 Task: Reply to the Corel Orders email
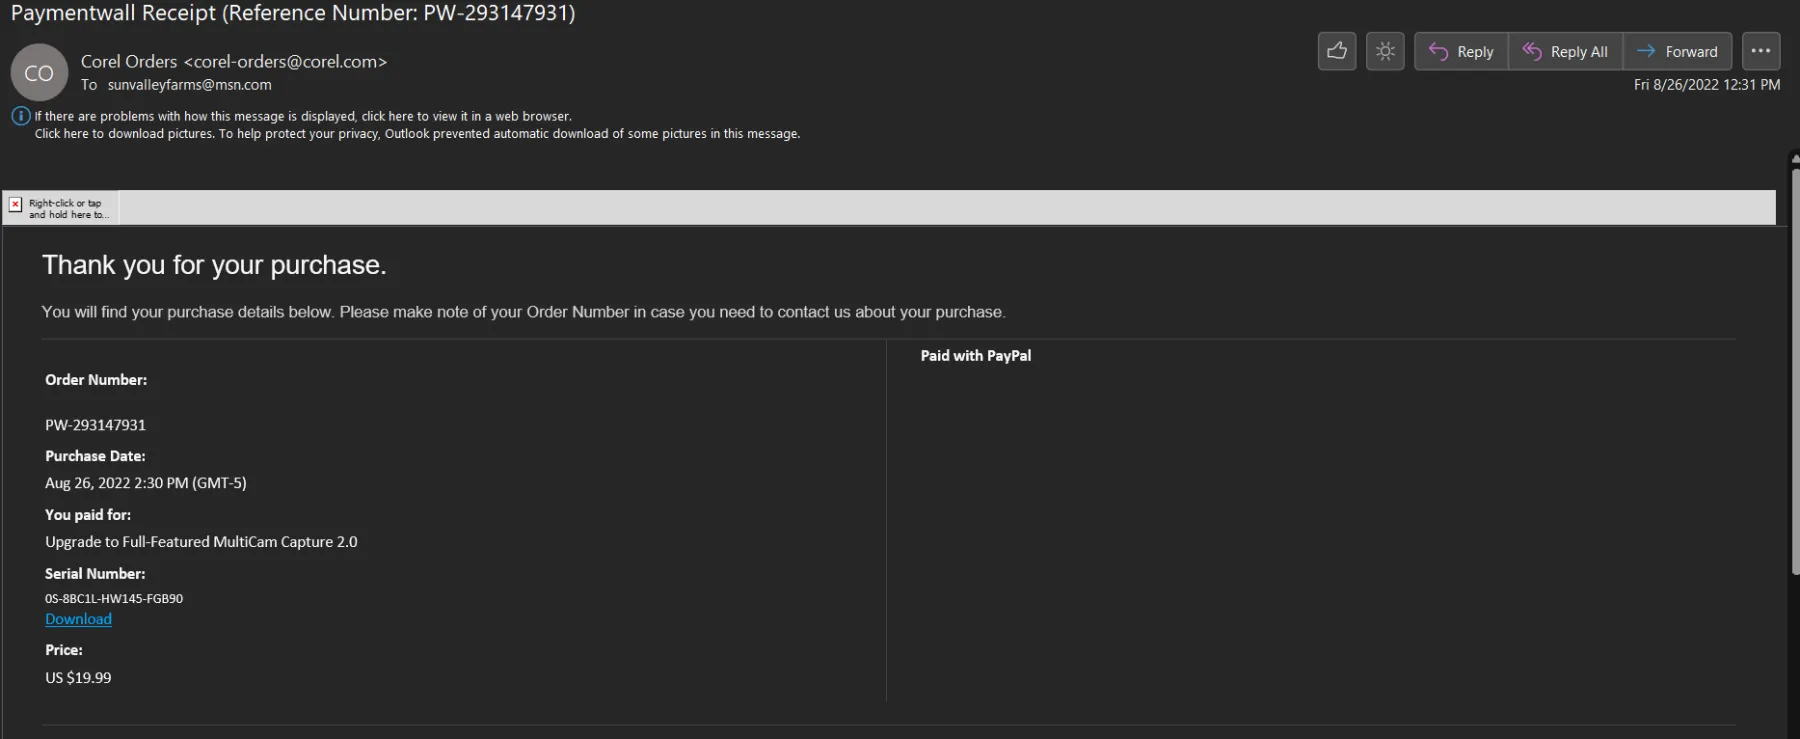(x=1461, y=51)
